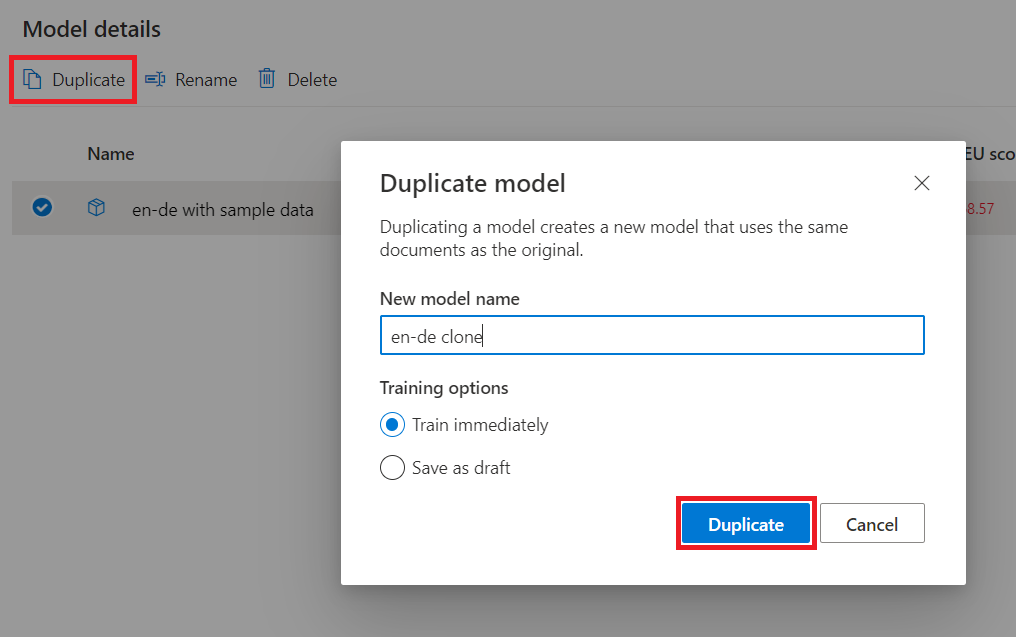Select the Train immediately option
The width and height of the screenshot is (1016, 637).
[x=392, y=424]
